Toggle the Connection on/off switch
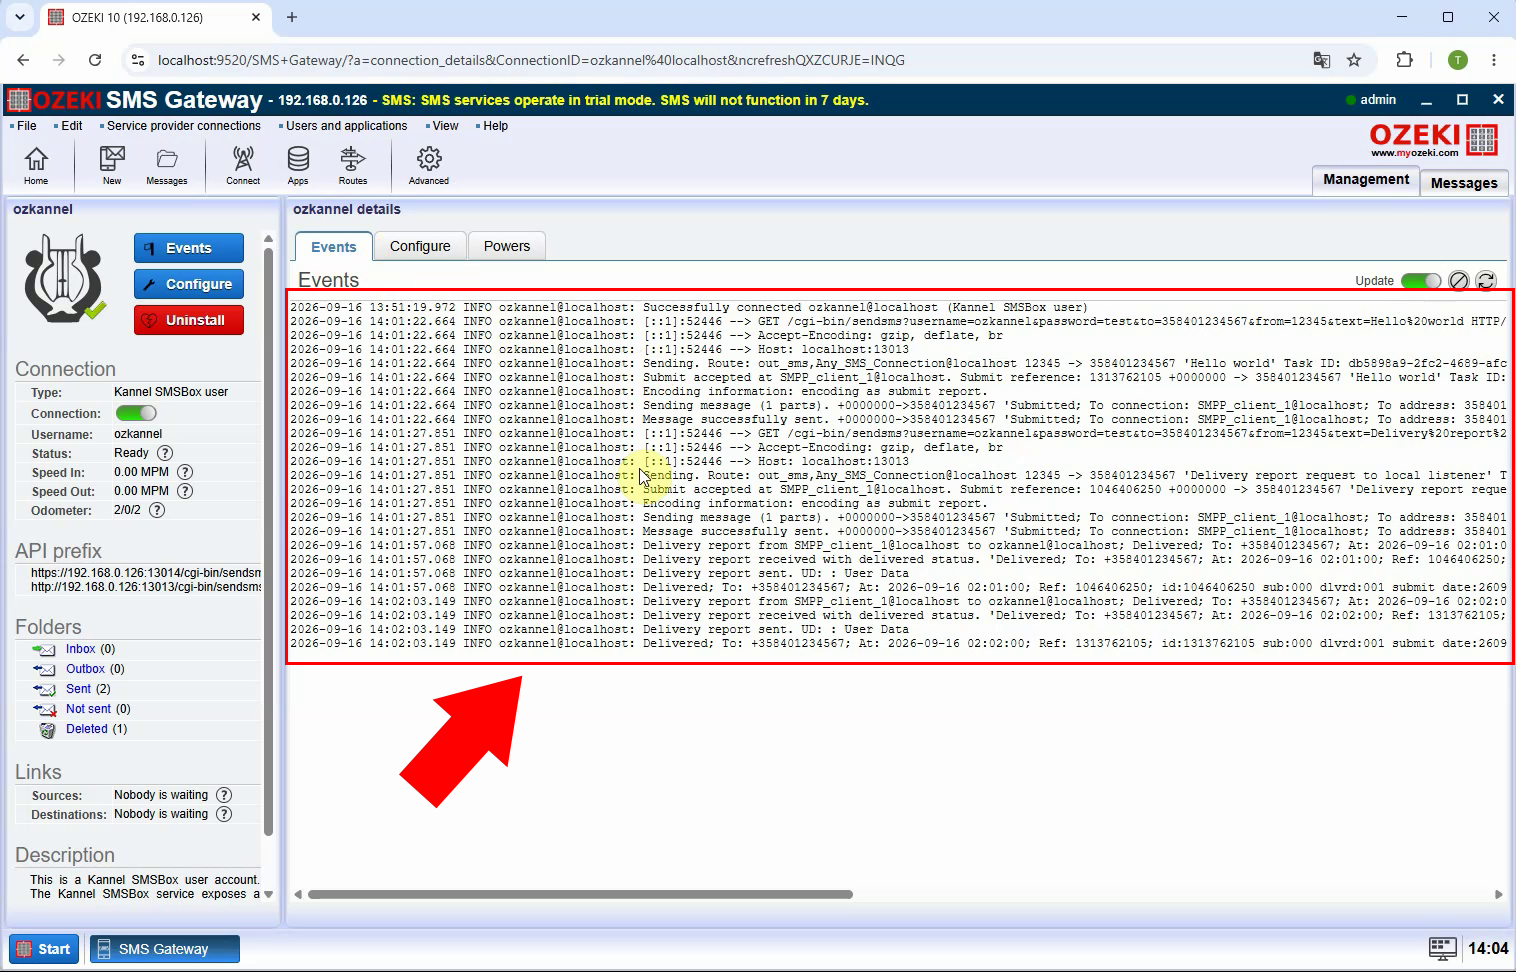The width and height of the screenshot is (1516, 972). point(136,413)
